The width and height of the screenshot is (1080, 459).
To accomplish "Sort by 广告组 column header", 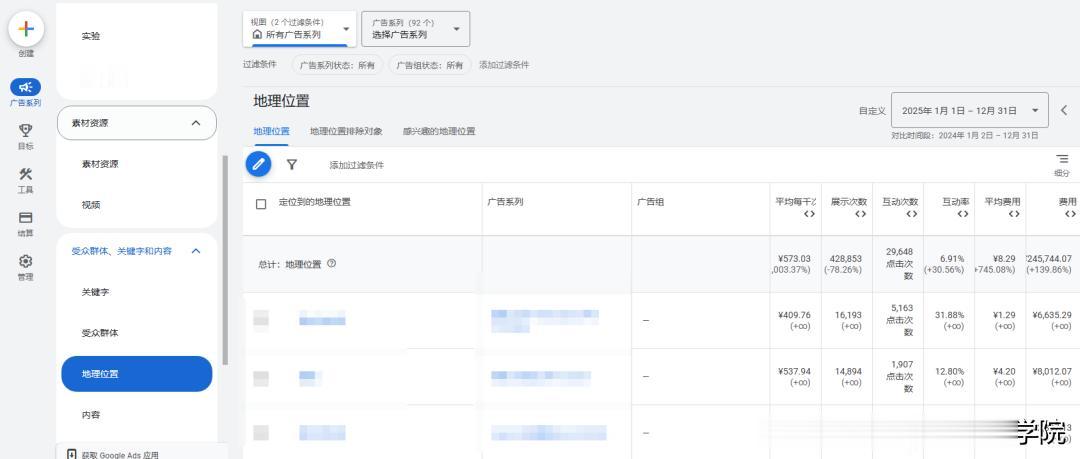I will pos(650,202).
